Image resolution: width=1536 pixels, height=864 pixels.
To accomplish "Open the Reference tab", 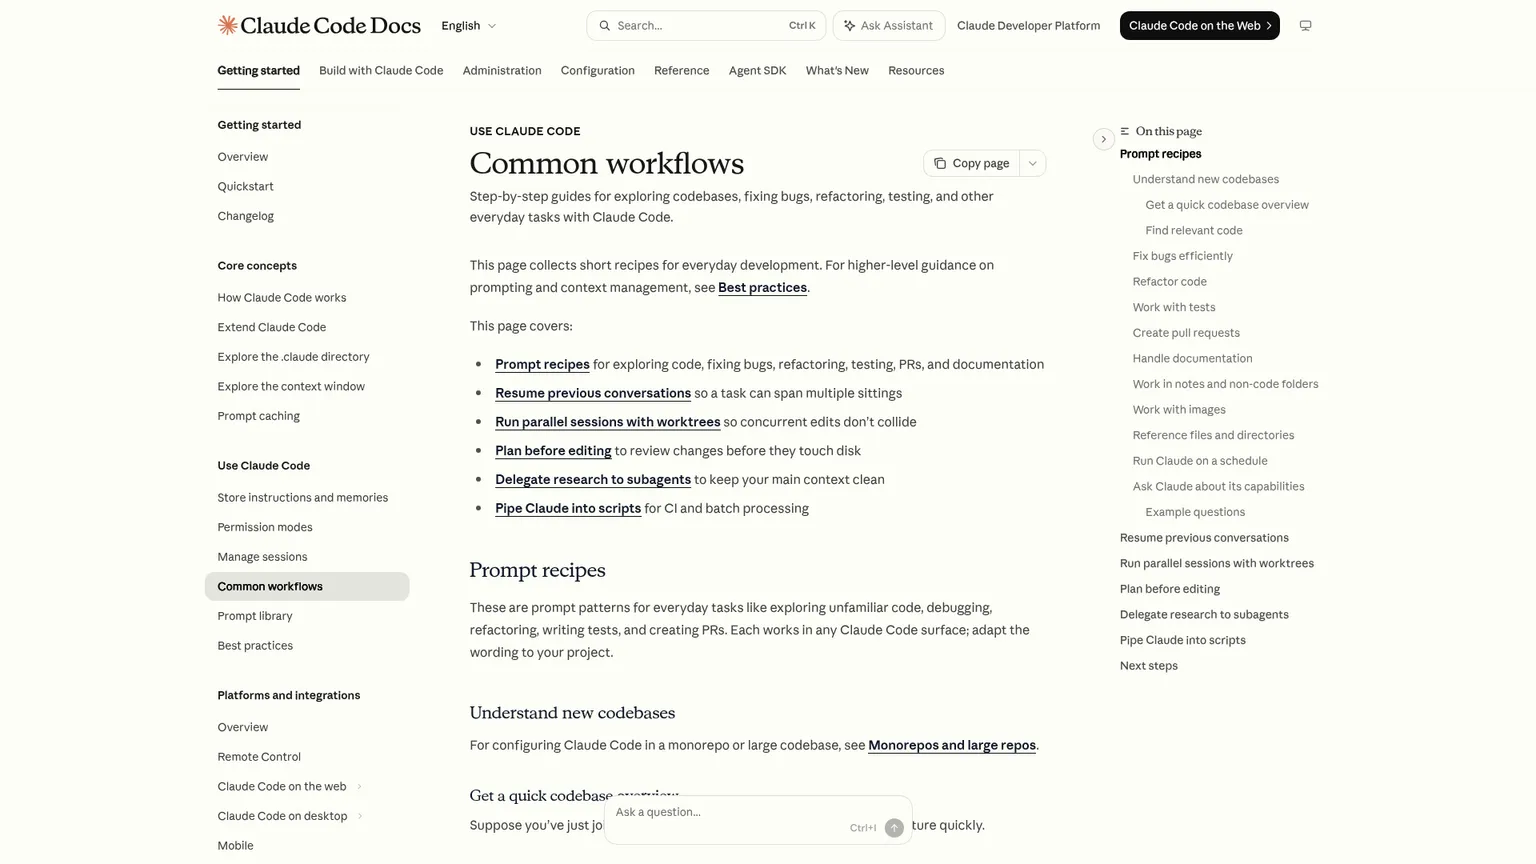I will tap(682, 71).
